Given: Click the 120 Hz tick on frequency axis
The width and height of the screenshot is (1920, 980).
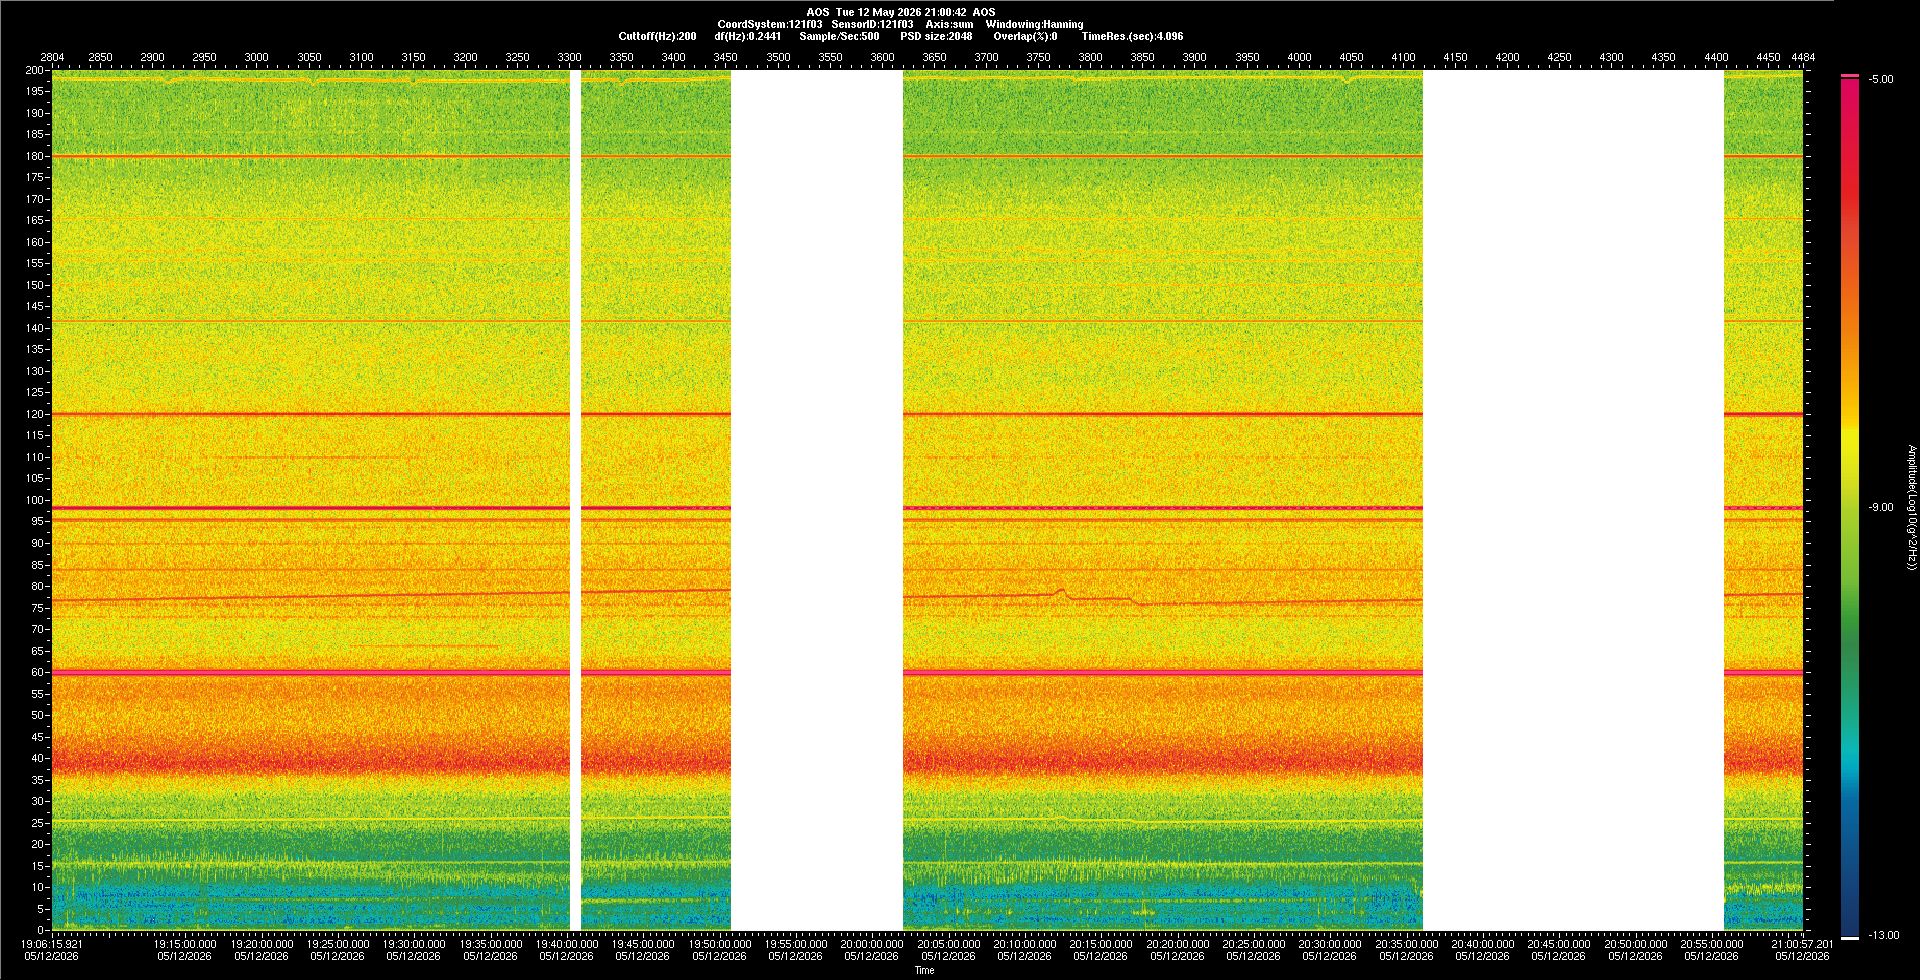Looking at the screenshot, I should pyautogui.click(x=35, y=414).
